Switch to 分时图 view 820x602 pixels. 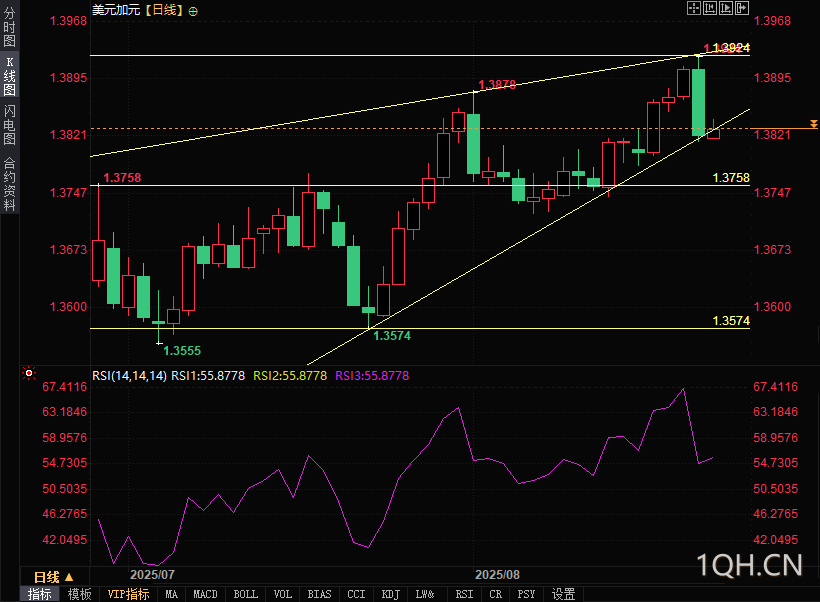pyautogui.click(x=9, y=28)
